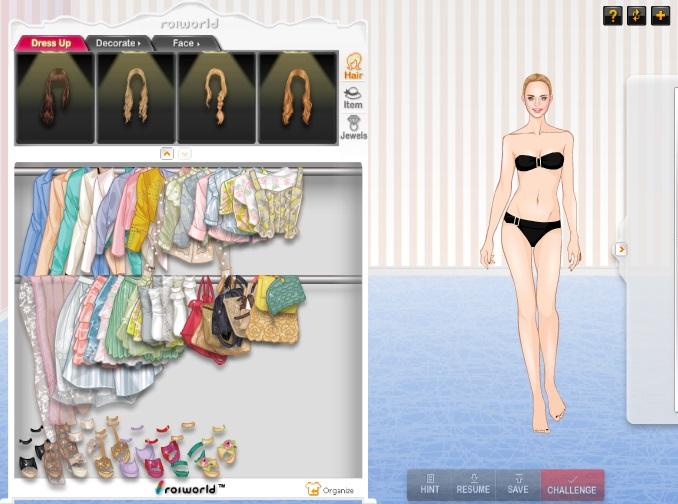This screenshot has width=678, height=504.
Task: Click the Challenge button
Action: click(x=572, y=484)
